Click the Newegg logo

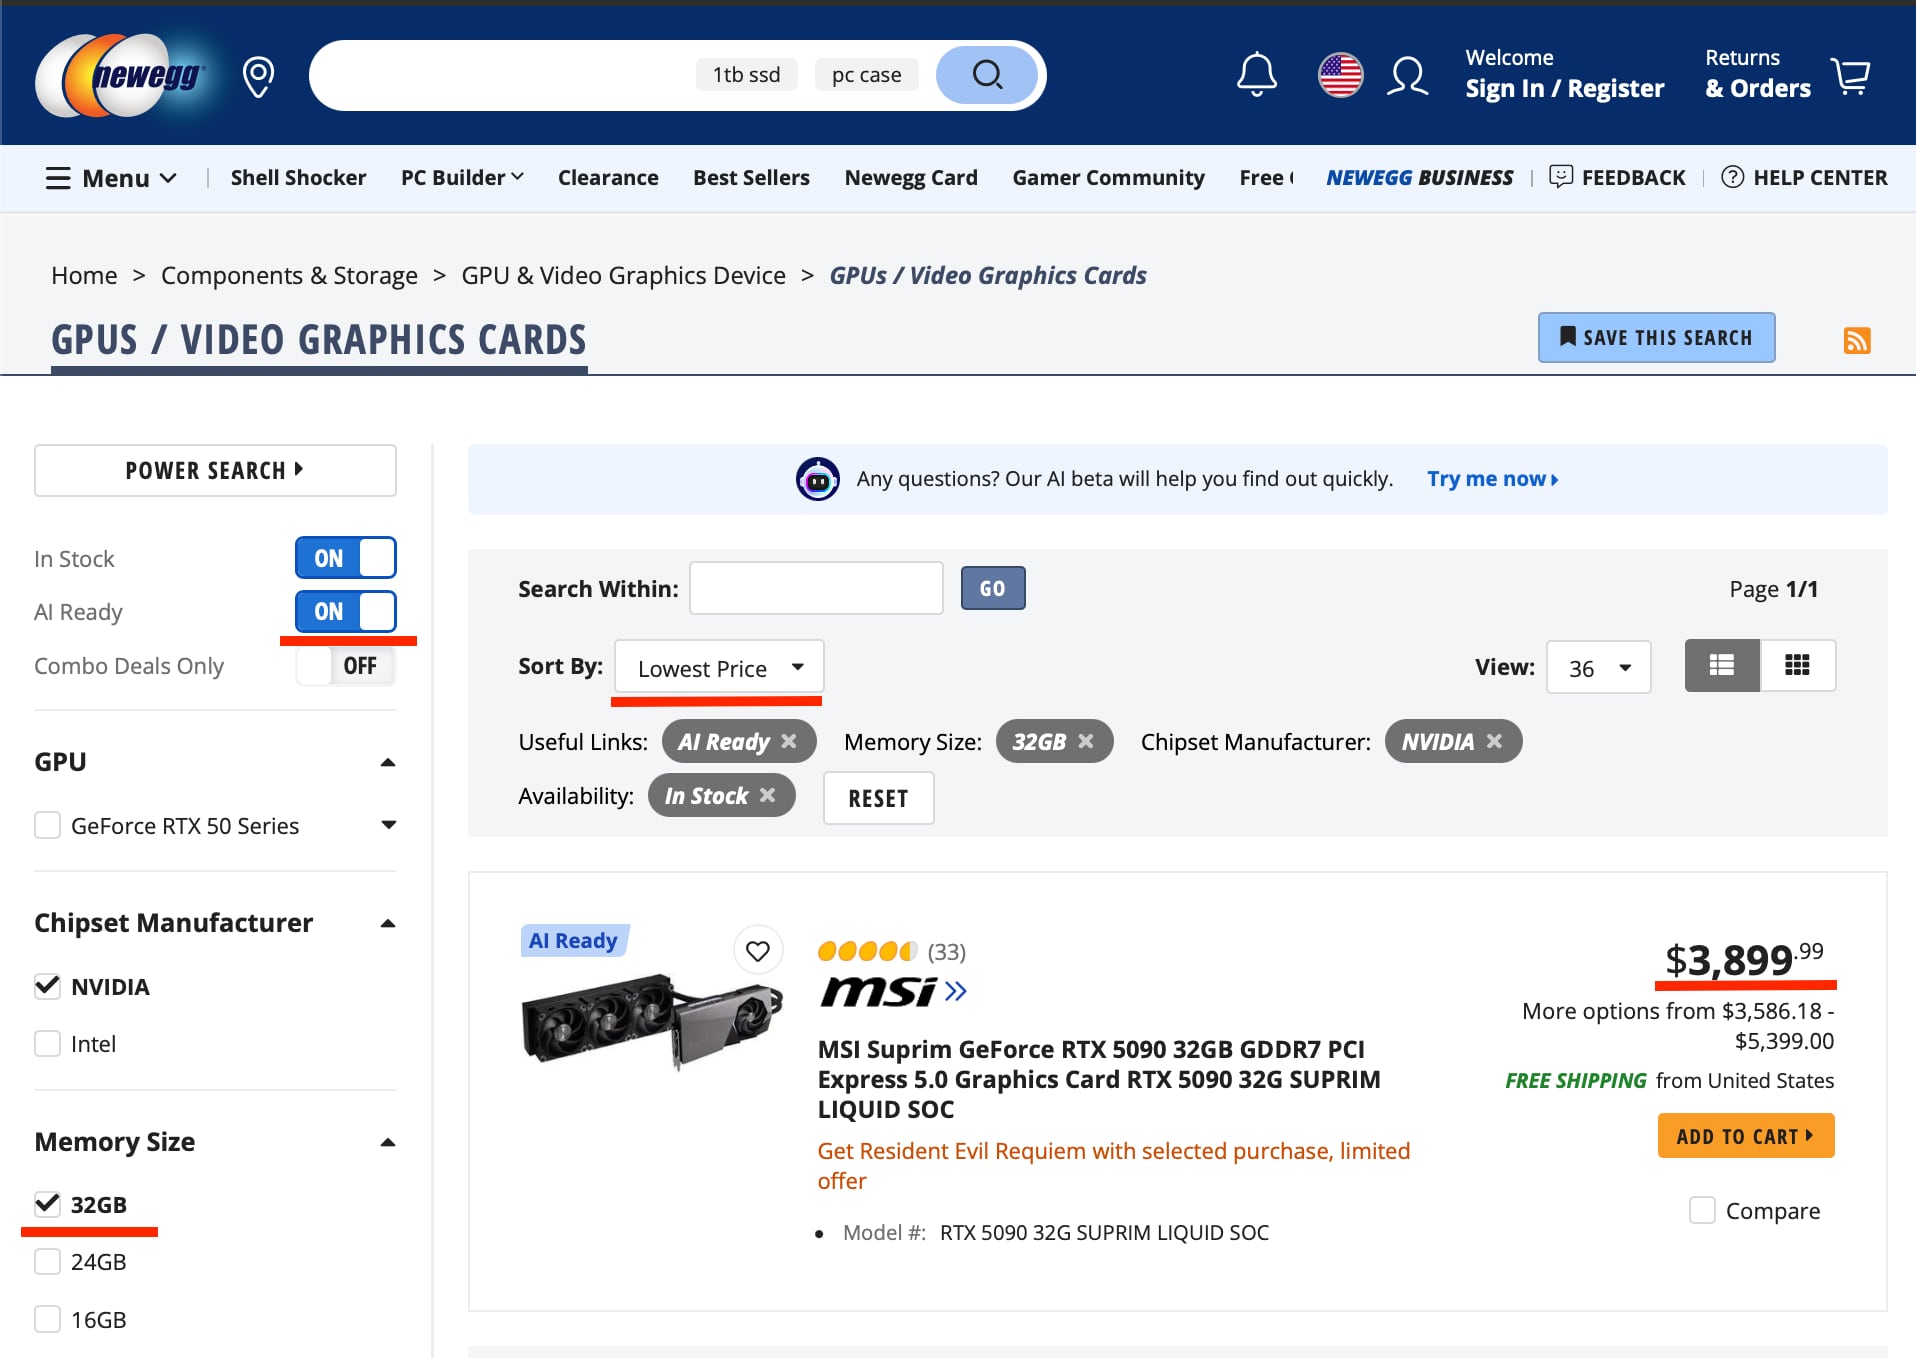coord(120,76)
